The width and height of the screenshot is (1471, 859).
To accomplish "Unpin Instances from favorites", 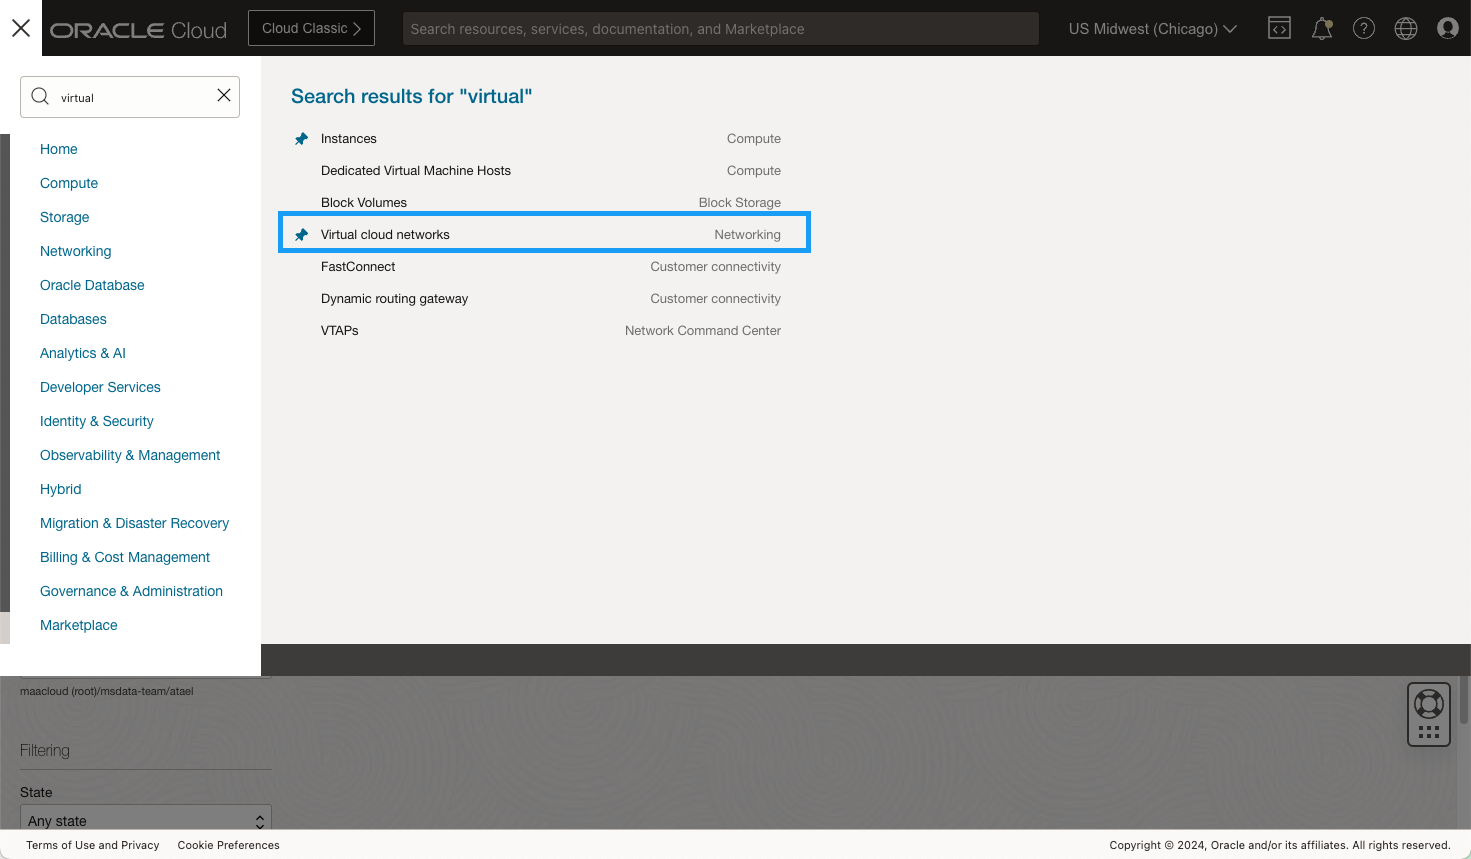I will (x=302, y=139).
